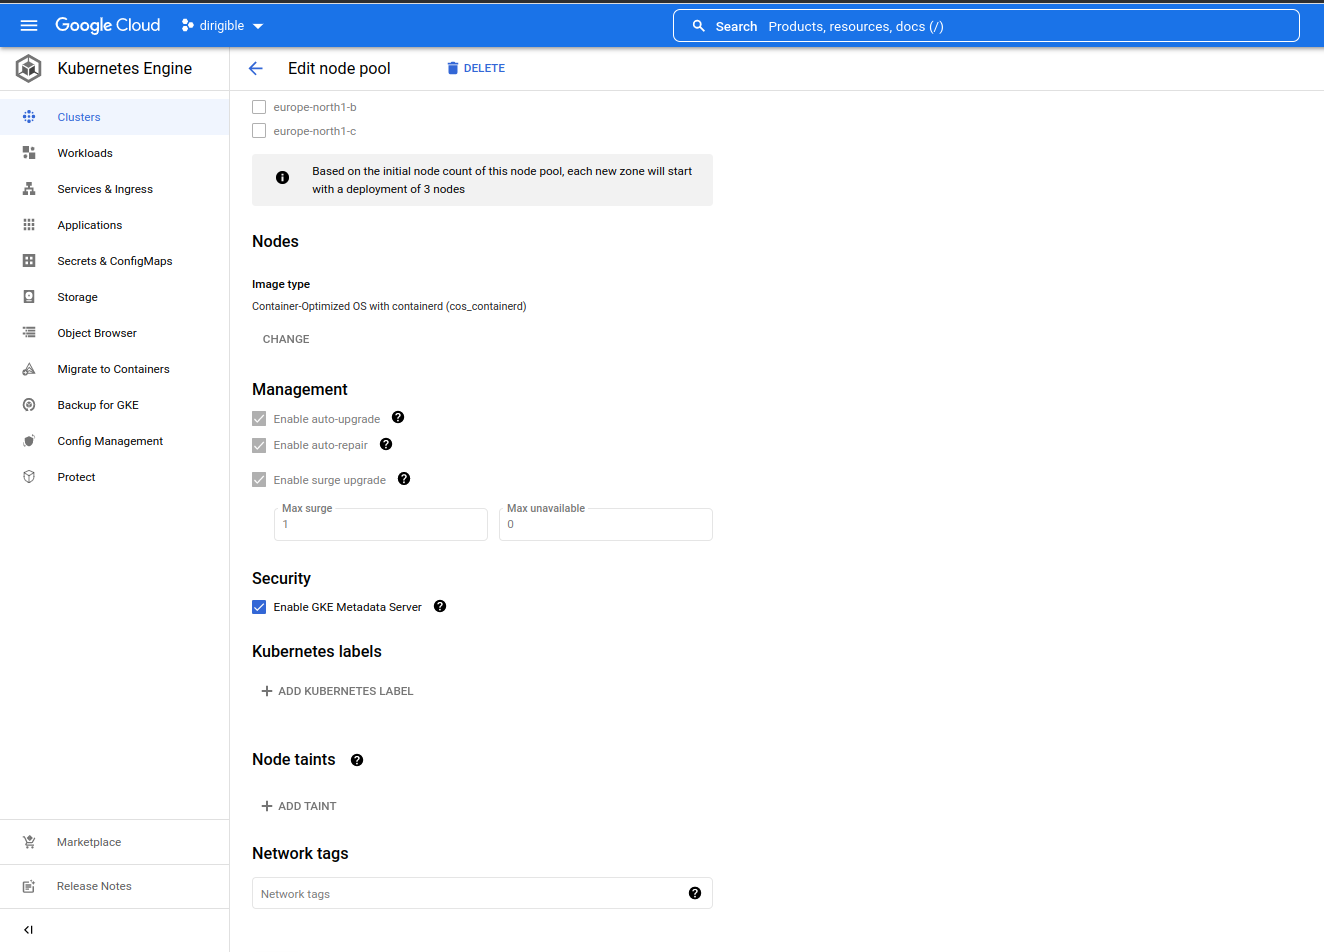Open Services & Ingress page
1324x952 pixels.
coord(105,189)
